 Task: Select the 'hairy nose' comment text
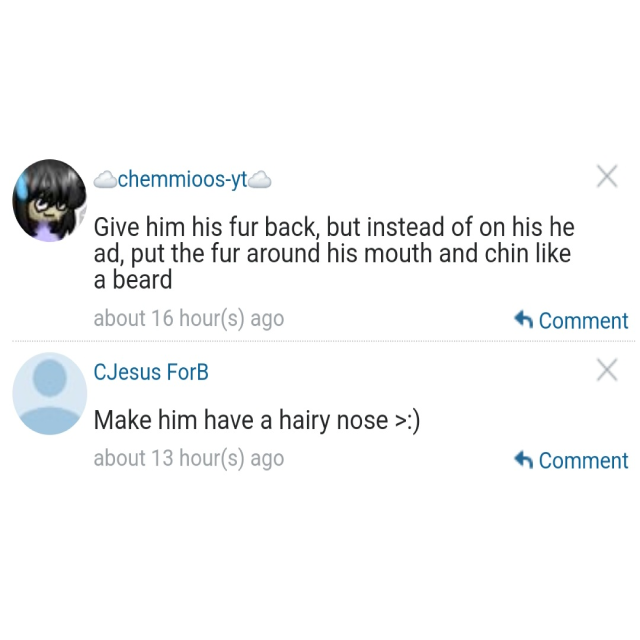[257, 420]
